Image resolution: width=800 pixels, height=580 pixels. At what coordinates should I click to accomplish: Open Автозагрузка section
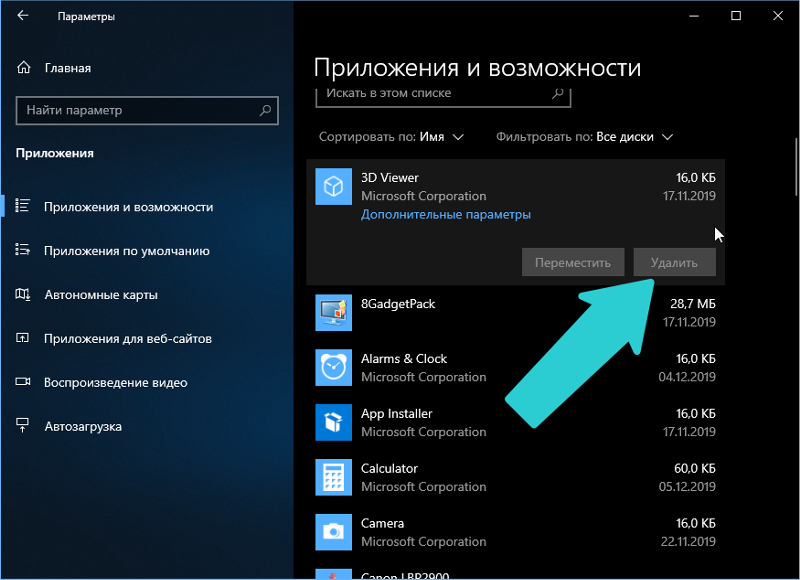click(x=83, y=426)
